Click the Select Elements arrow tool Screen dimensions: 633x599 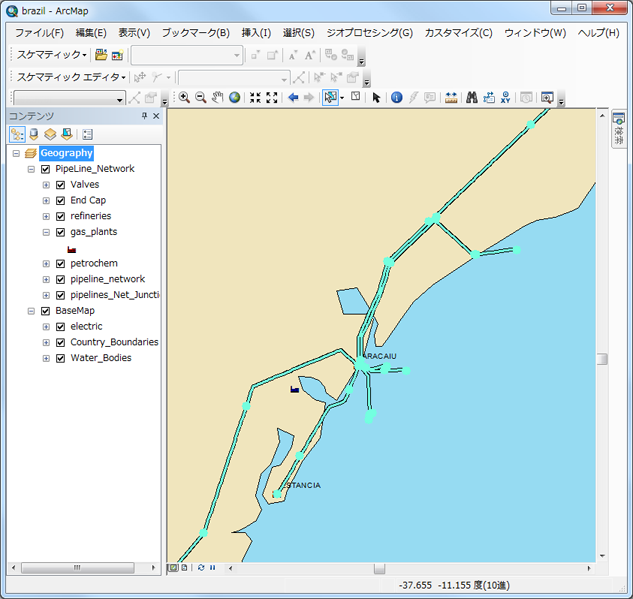pos(376,98)
